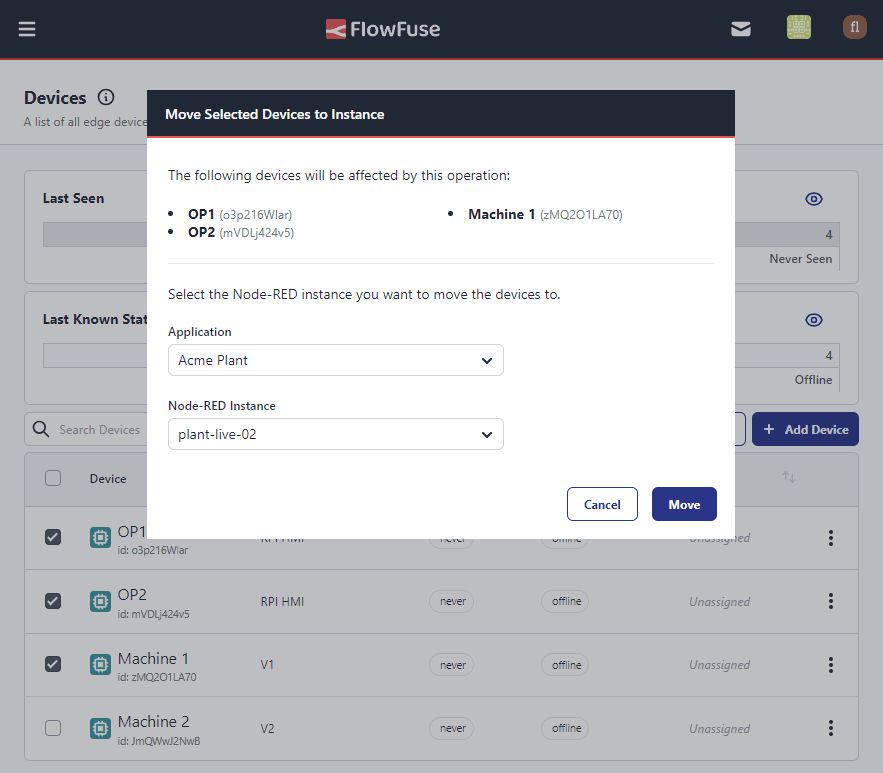Open the team avatar menu in the navbar

pos(798,28)
